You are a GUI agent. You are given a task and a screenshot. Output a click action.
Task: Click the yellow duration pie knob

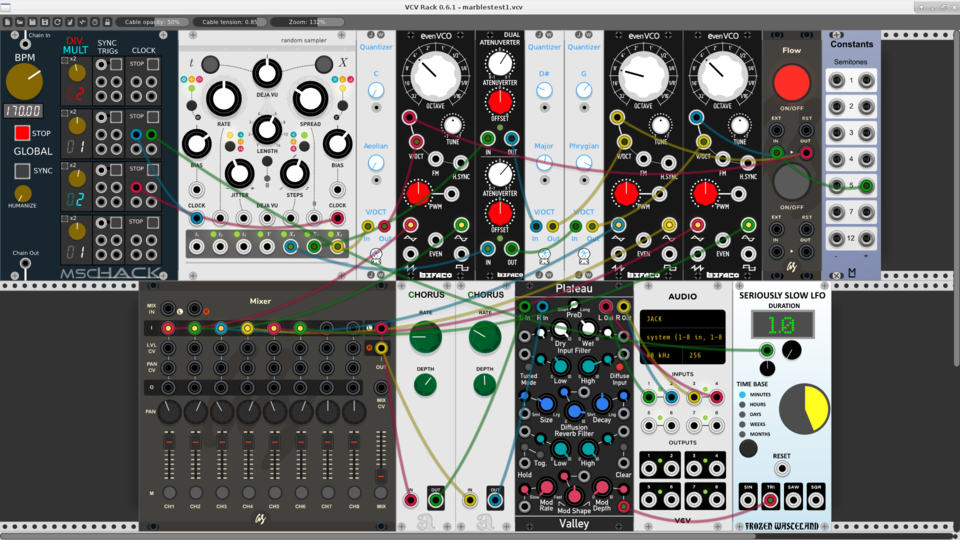(804, 409)
